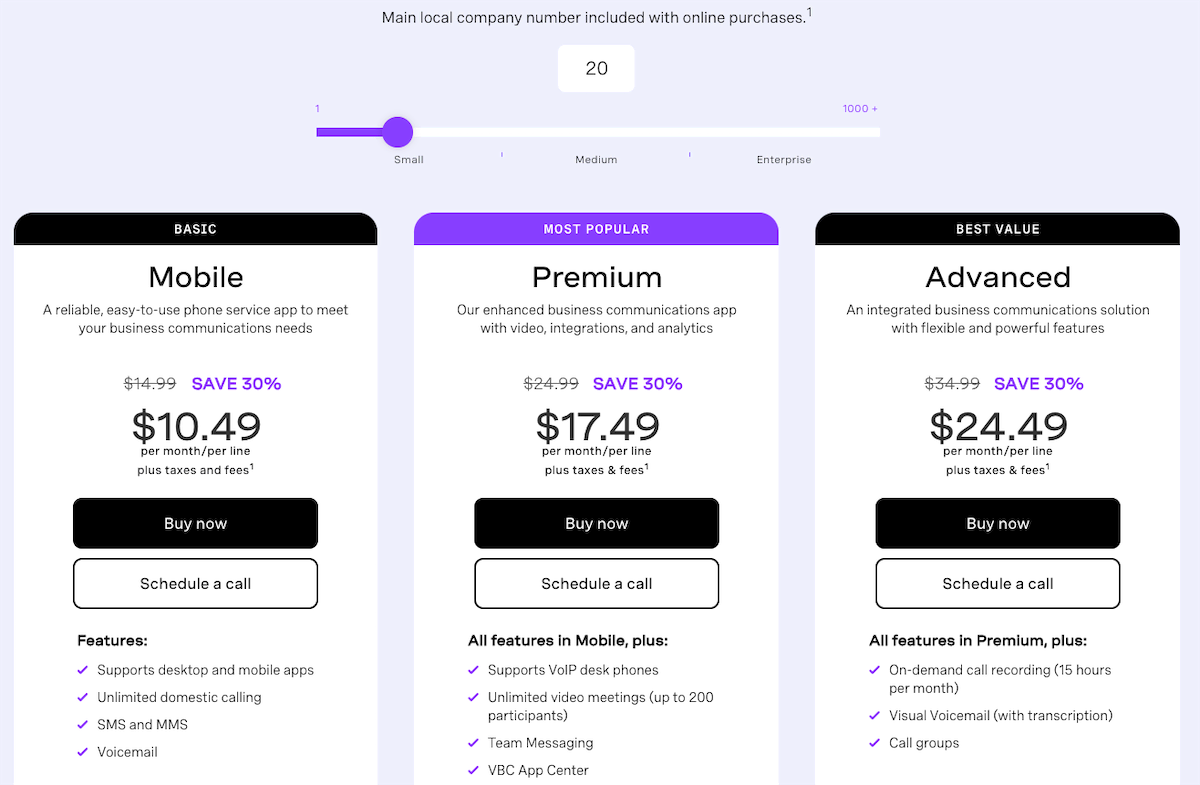Click the purple slider handle
This screenshot has width=1200, height=785.
click(398, 131)
